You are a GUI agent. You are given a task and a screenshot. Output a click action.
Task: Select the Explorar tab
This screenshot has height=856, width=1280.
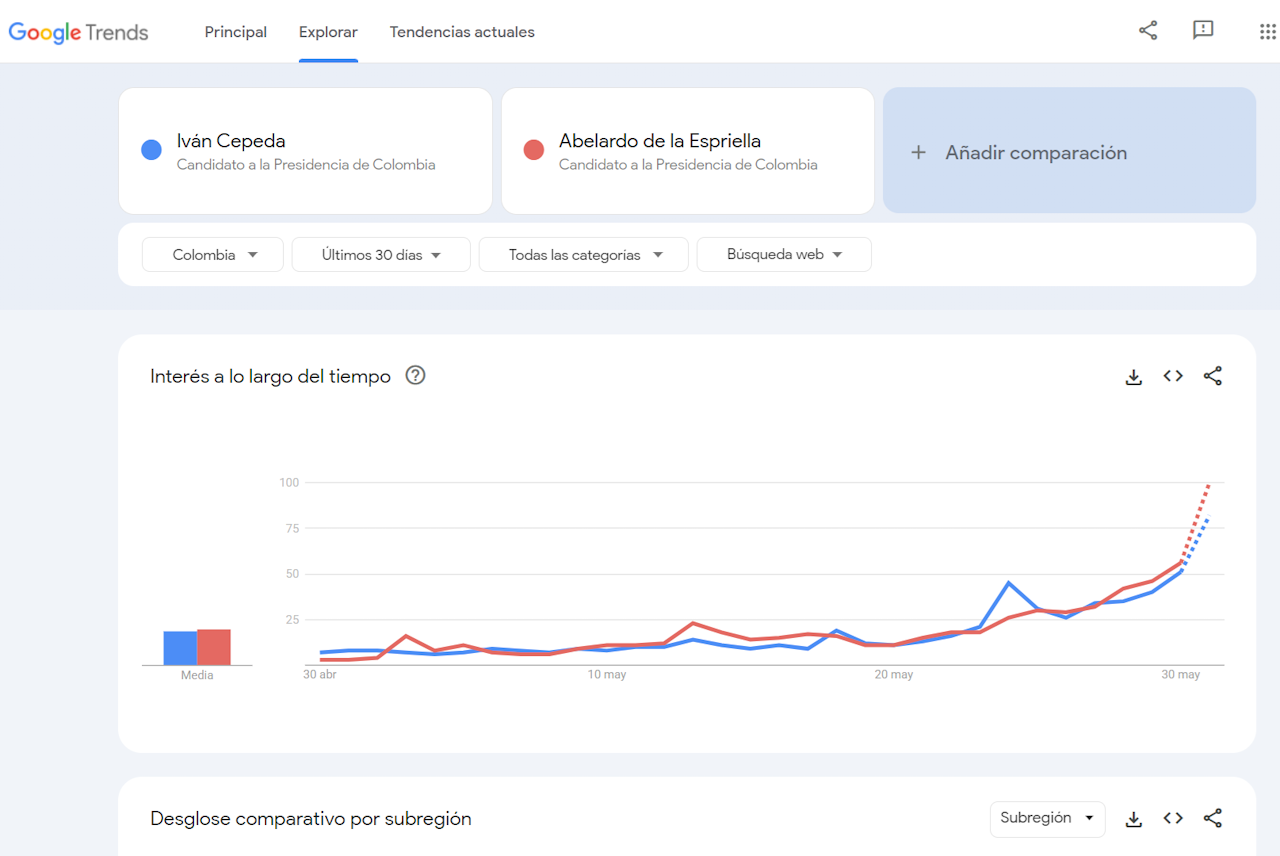328,32
